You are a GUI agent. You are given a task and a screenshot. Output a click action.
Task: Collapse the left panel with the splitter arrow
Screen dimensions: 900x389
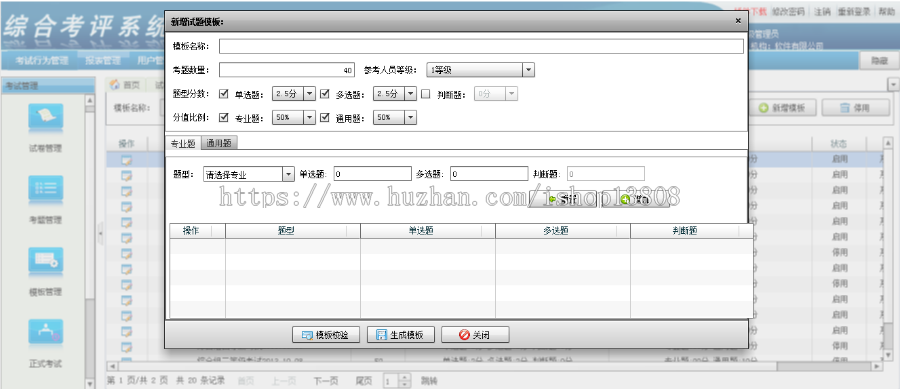click(x=100, y=234)
